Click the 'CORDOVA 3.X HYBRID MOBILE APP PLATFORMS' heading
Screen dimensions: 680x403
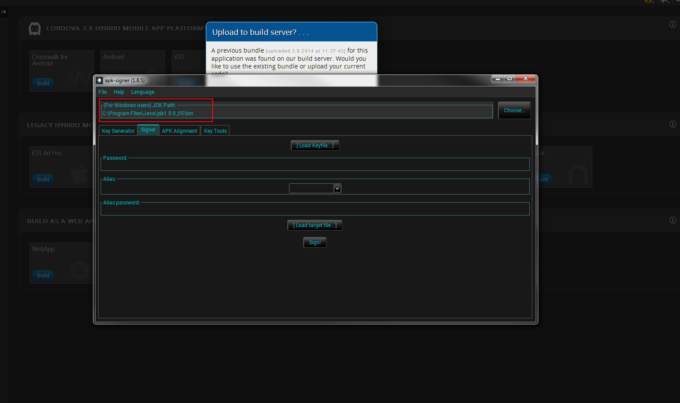point(125,28)
